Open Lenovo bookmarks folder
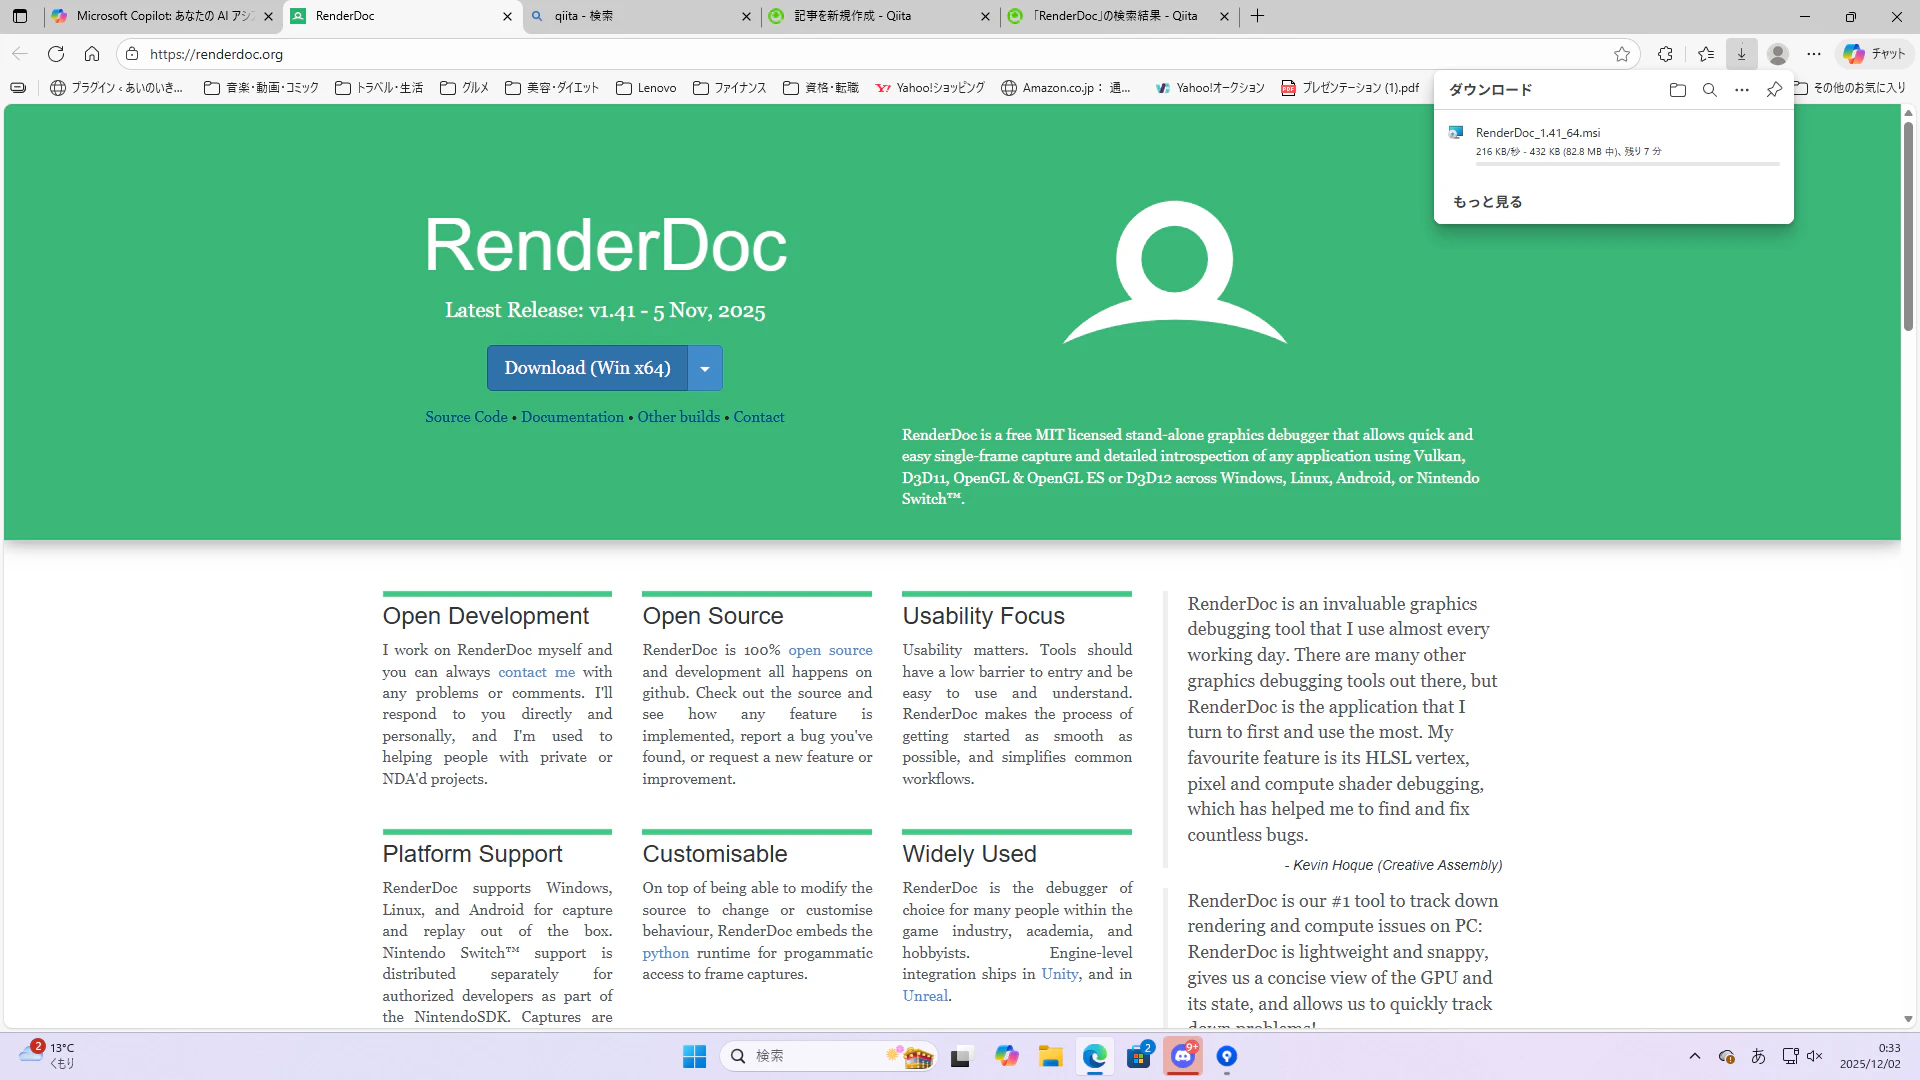 (x=647, y=88)
